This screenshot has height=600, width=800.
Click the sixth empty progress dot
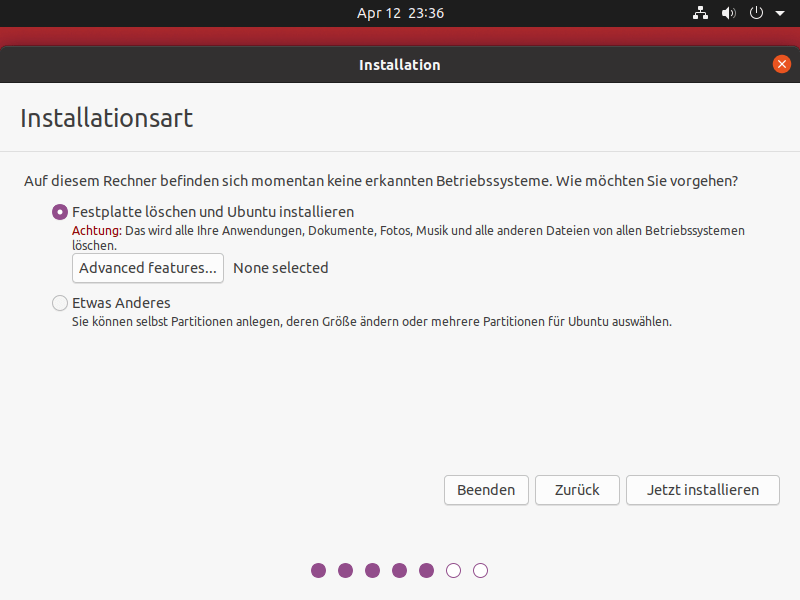pyautogui.click(x=454, y=570)
